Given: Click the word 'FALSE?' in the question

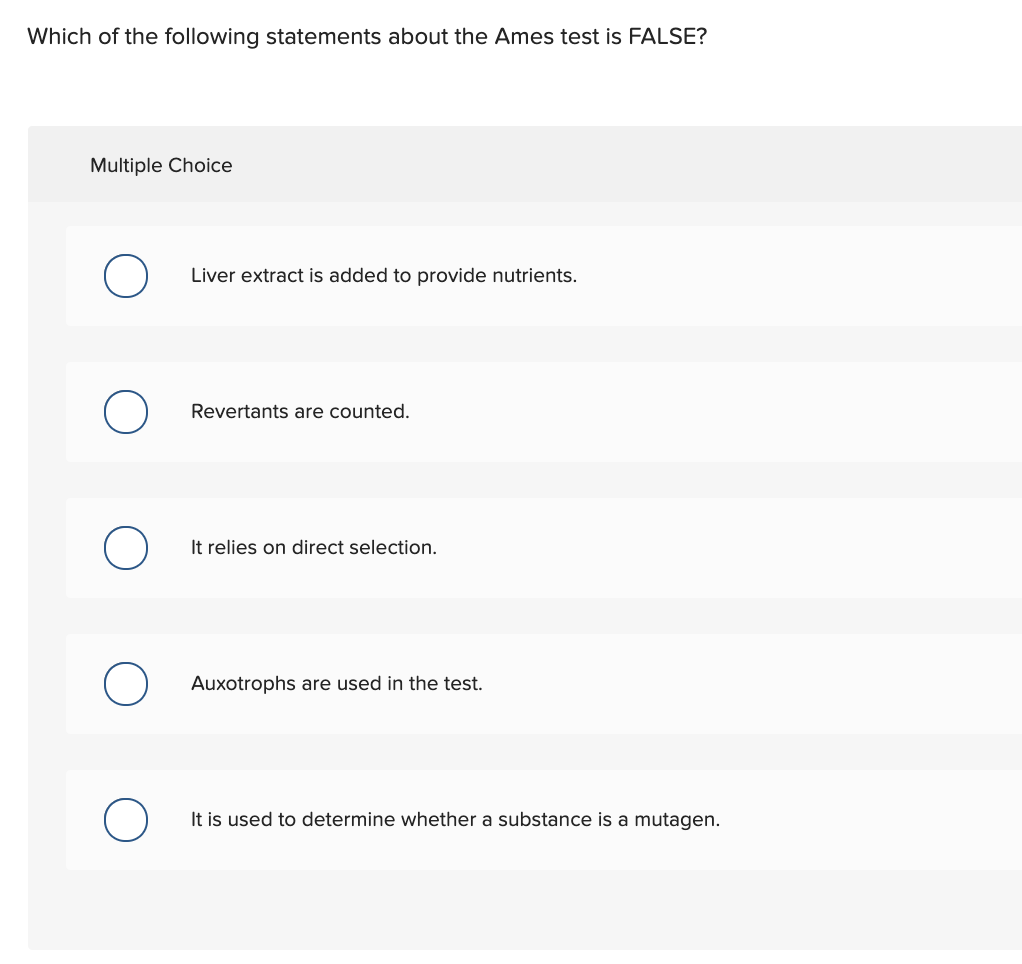Looking at the screenshot, I should coord(668,37).
